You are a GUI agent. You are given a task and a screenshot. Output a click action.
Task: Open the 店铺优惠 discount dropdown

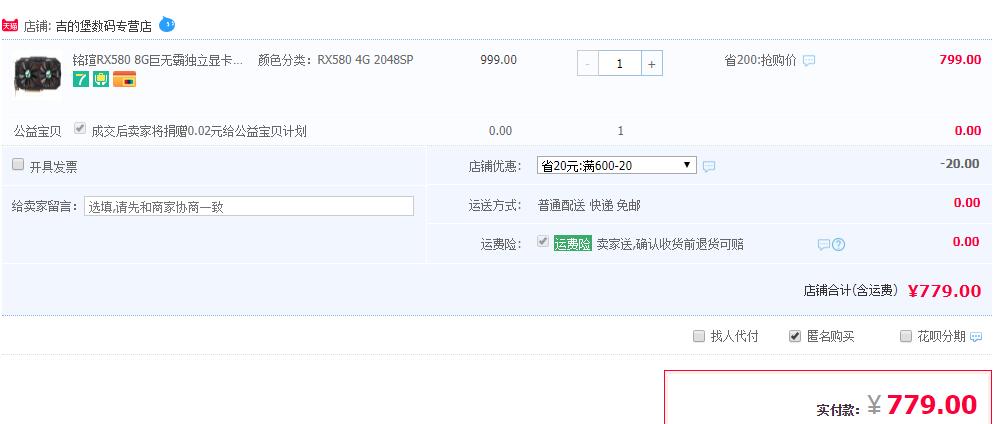(x=617, y=165)
